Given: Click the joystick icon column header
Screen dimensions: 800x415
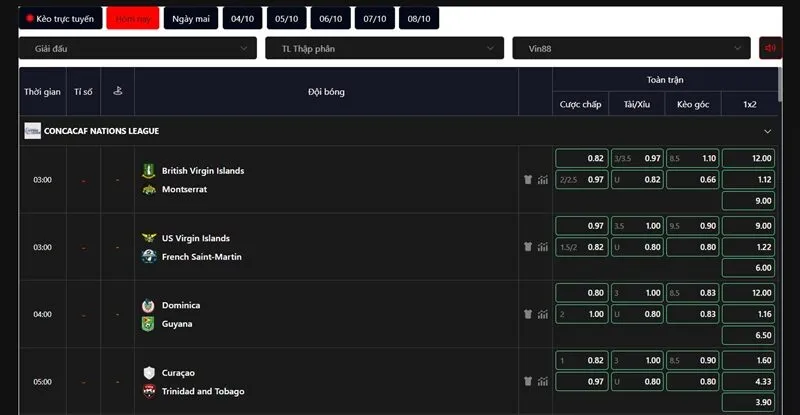Looking at the screenshot, I should [x=117, y=91].
